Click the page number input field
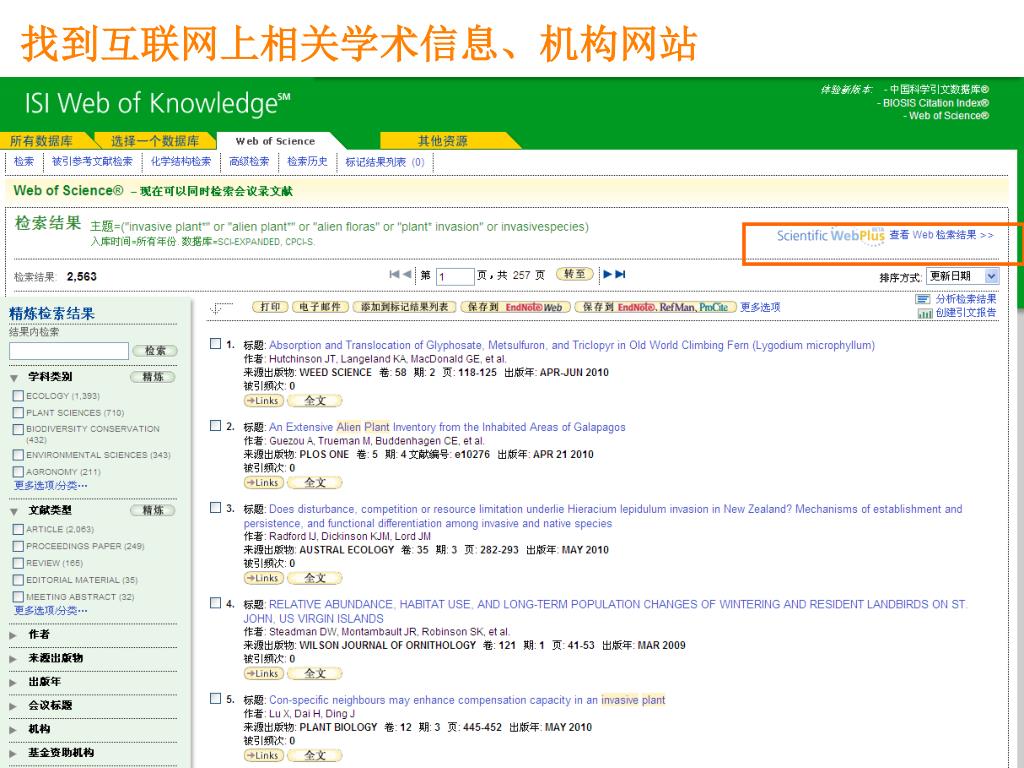 [x=455, y=276]
